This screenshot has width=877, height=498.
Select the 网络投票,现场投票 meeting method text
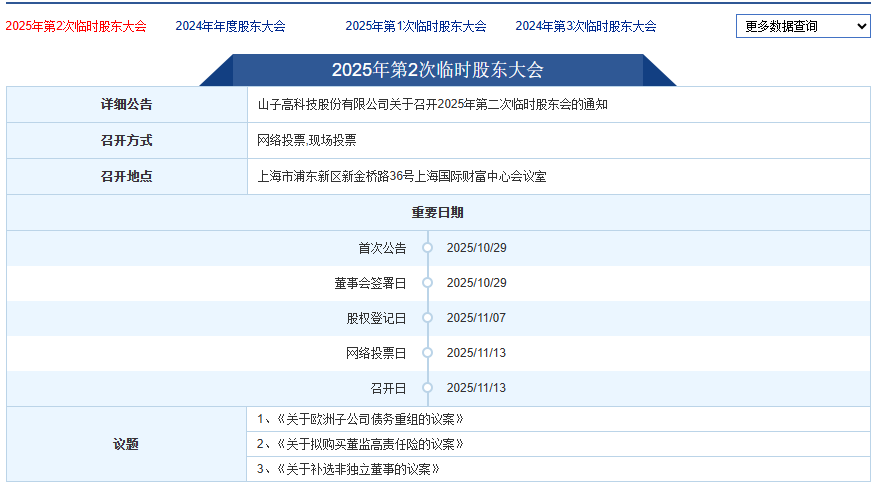click(307, 140)
